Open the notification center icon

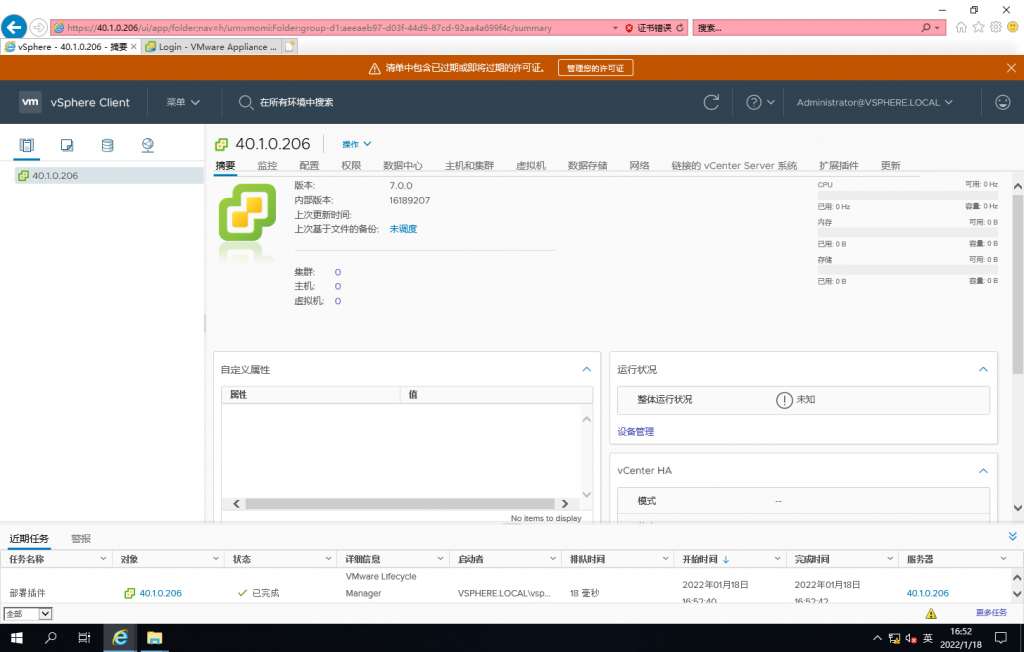[1000, 638]
